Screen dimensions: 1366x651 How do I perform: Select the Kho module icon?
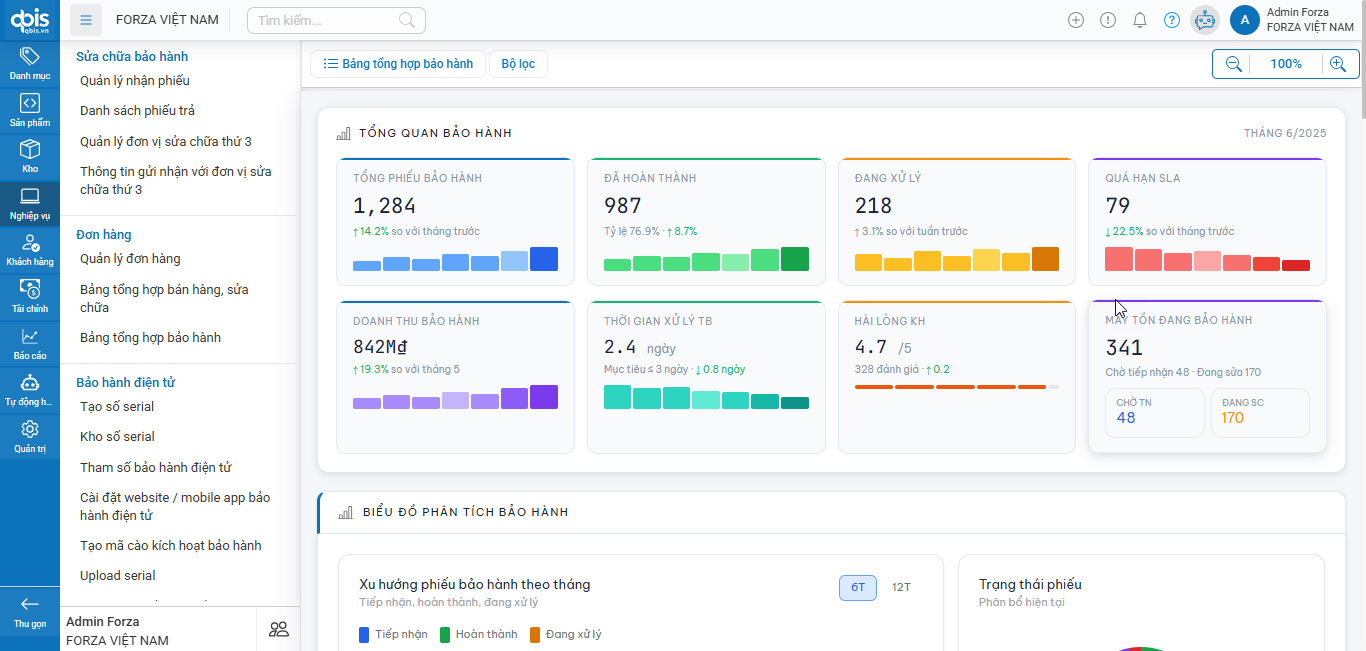pos(29,153)
